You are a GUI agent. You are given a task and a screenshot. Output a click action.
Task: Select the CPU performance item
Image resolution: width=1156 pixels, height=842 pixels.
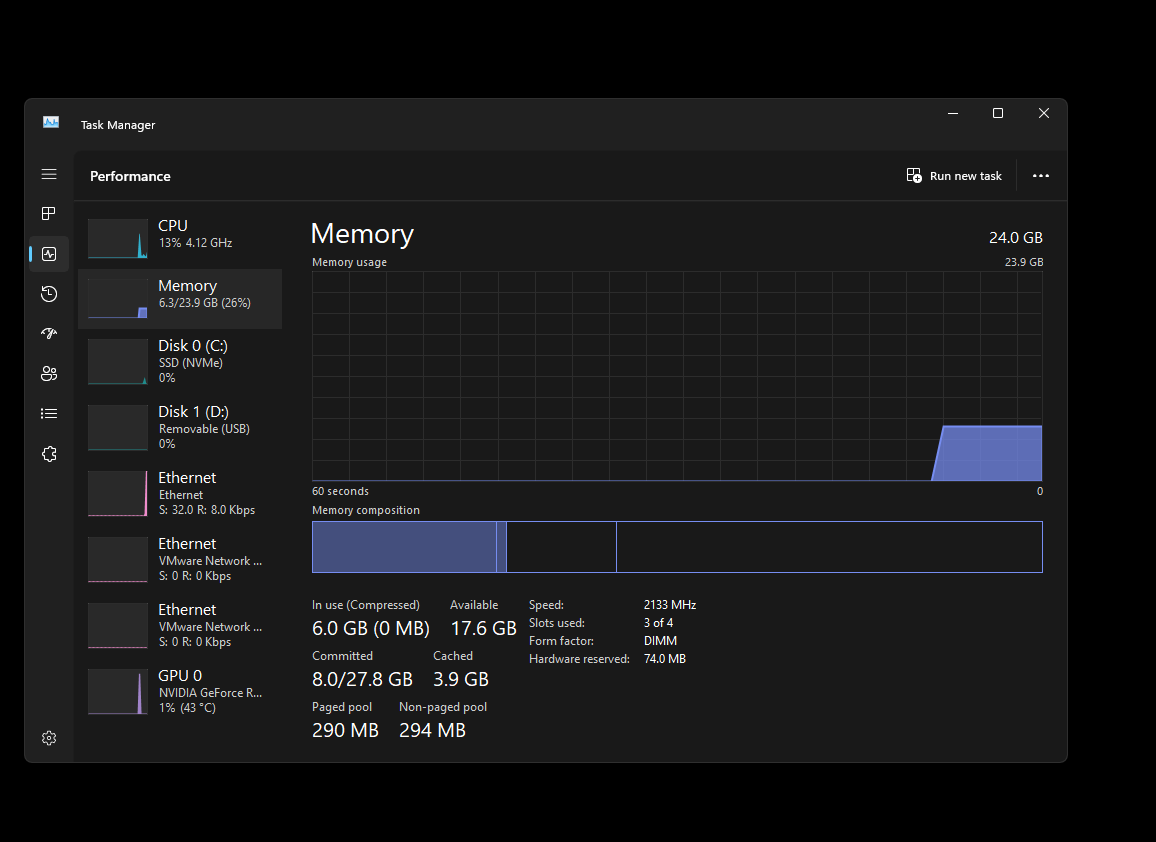pyautogui.click(x=180, y=238)
